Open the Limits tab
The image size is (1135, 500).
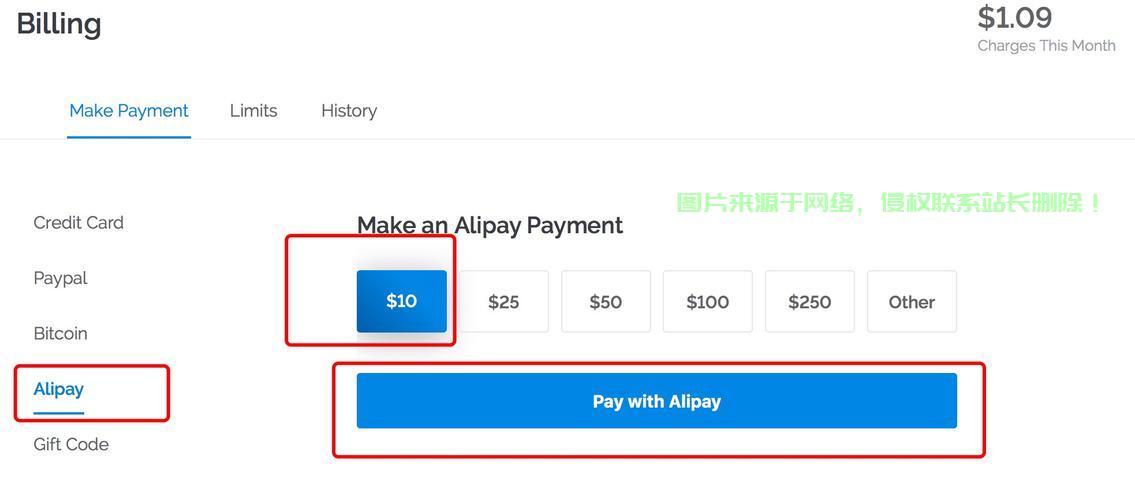pos(253,111)
